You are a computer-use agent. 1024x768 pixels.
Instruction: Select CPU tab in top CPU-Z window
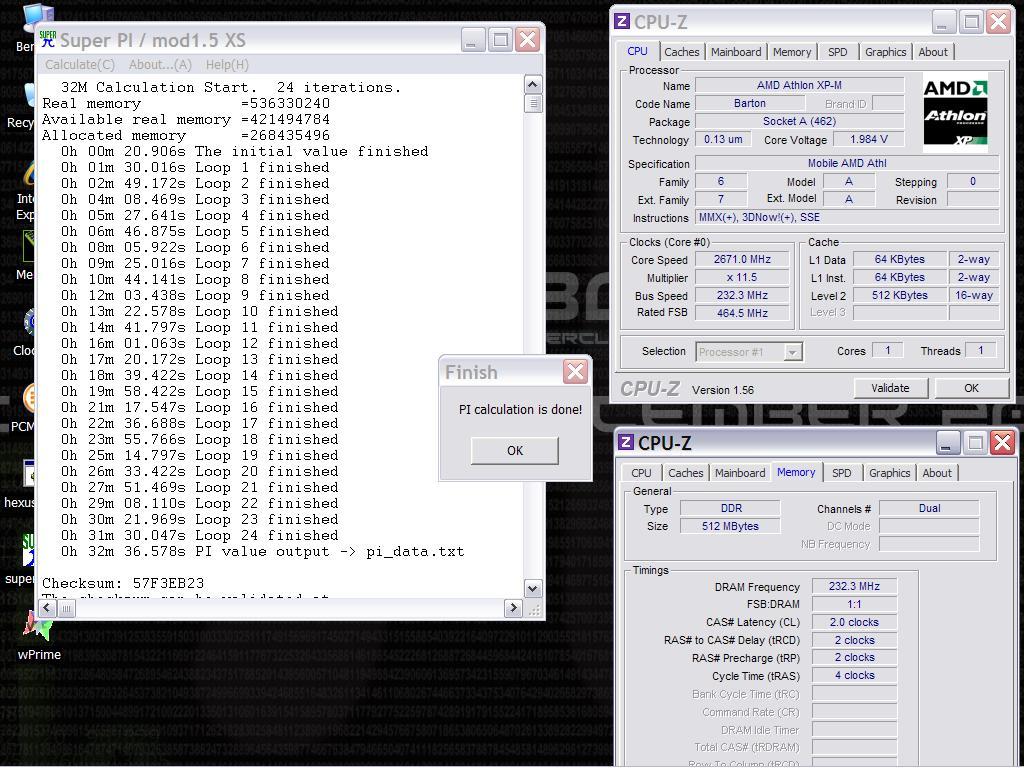coord(637,51)
